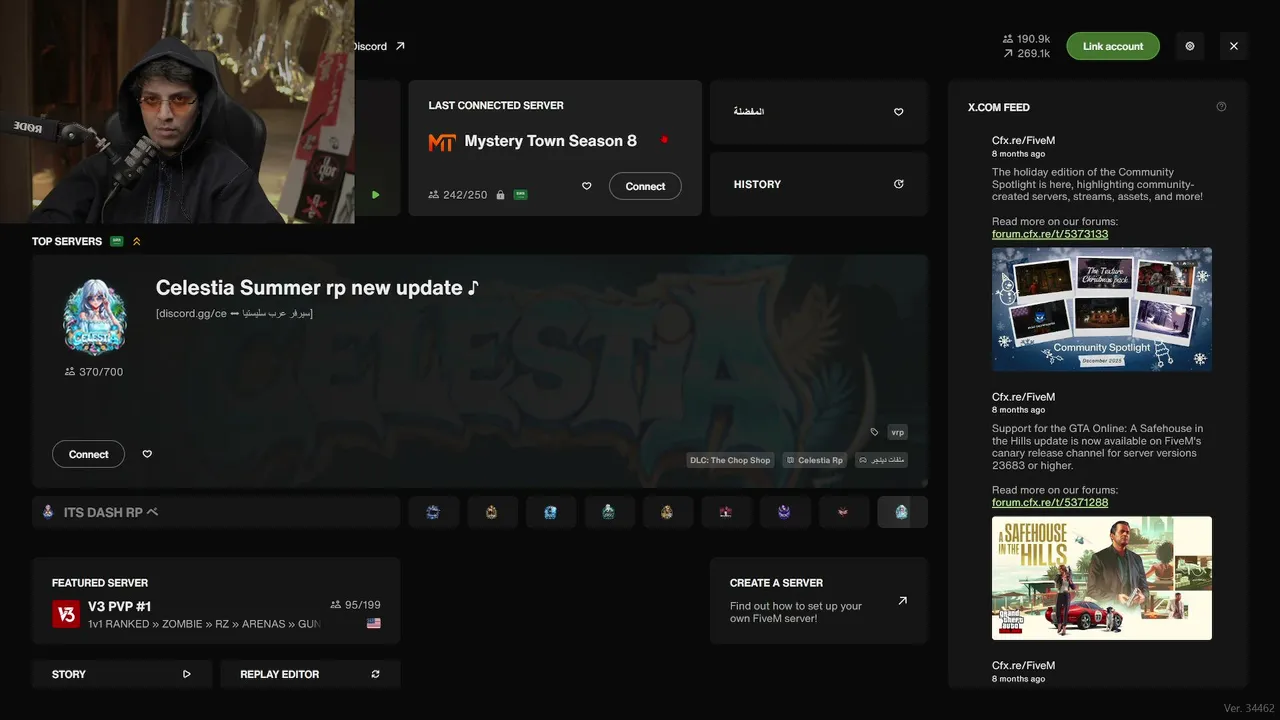1280x720 pixels.
Task: Connect to Mystery Town Season 8
Action: click(x=645, y=186)
